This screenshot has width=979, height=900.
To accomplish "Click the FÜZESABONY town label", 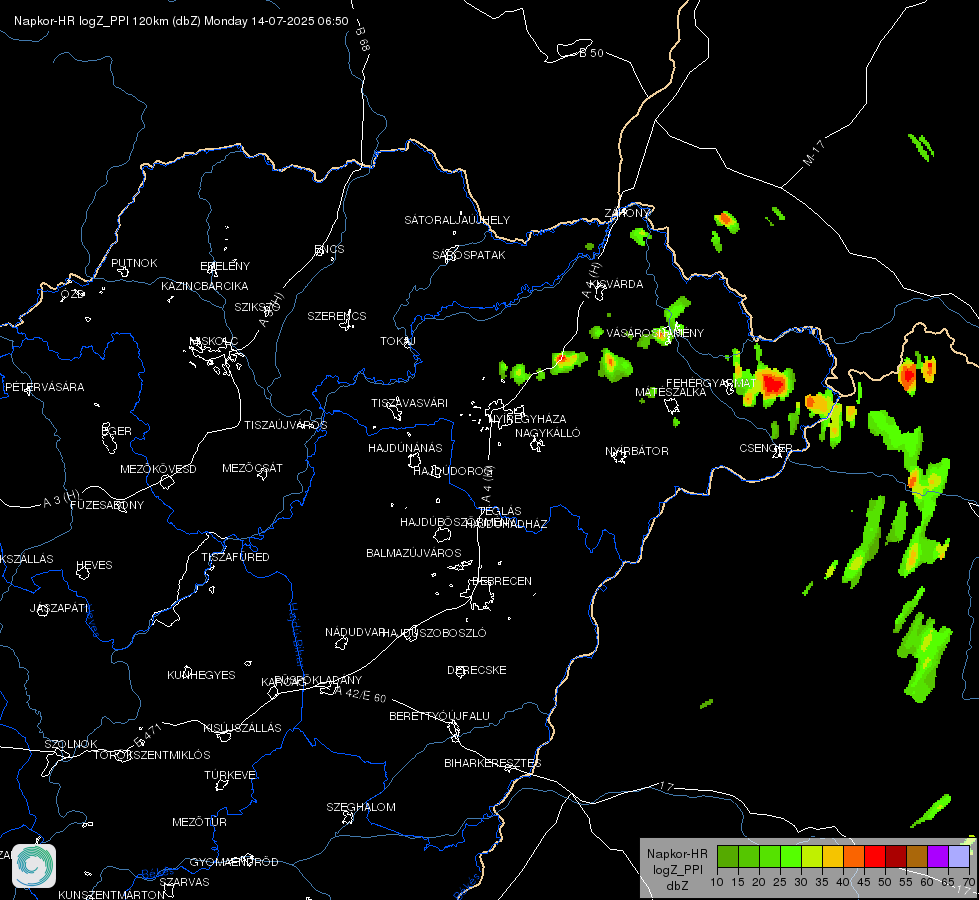I will pyautogui.click(x=107, y=505).
